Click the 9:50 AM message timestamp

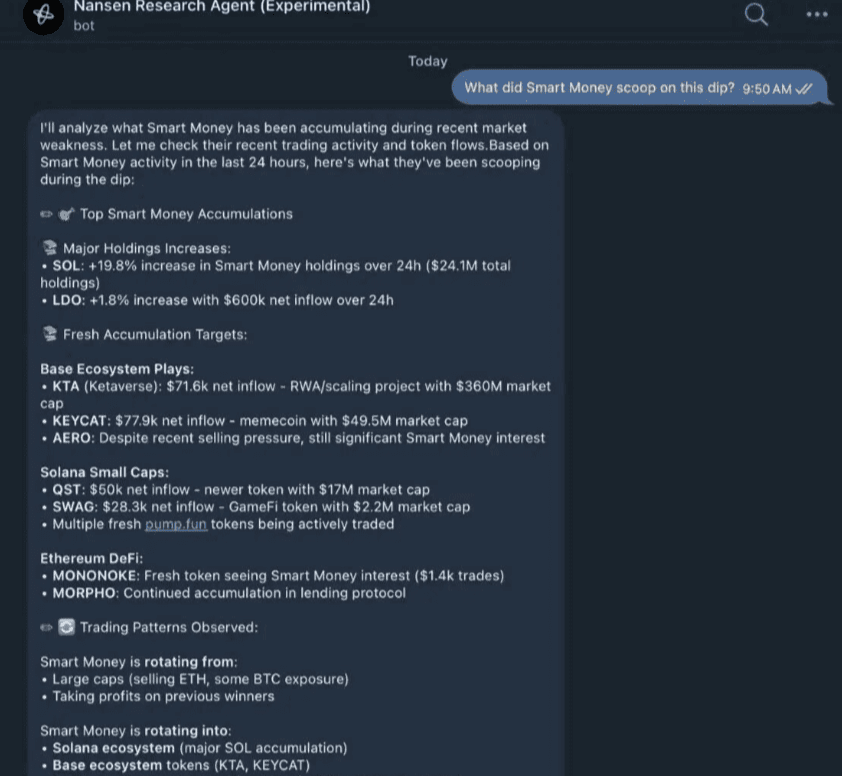pos(767,89)
